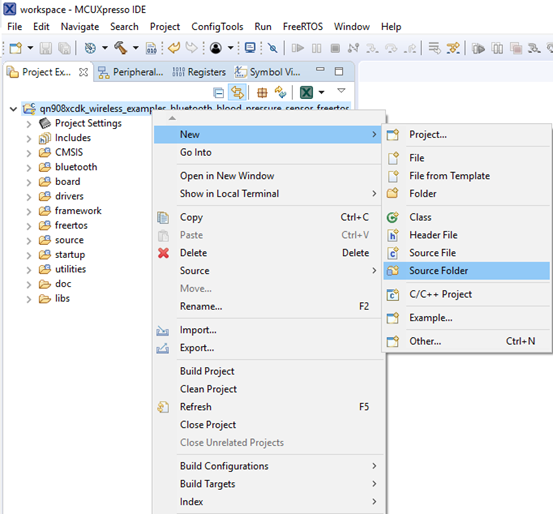Select the drivers folder

pyautogui.click(x=69, y=196)
